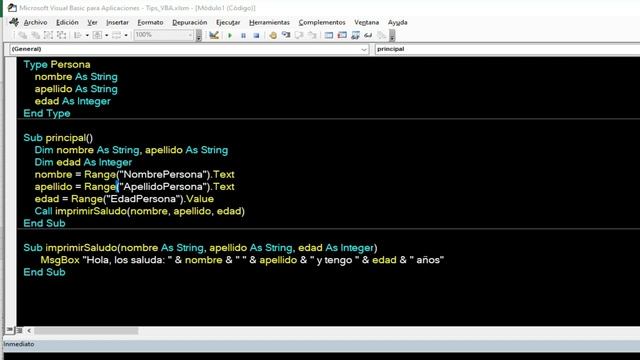
Task: Open the Ayuda menu
Action: pyautogui.click(x=398, y=22)
